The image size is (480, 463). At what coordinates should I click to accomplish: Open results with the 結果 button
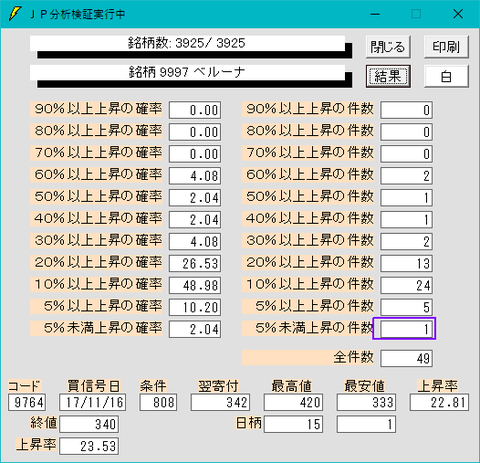[x=388, y=76]
